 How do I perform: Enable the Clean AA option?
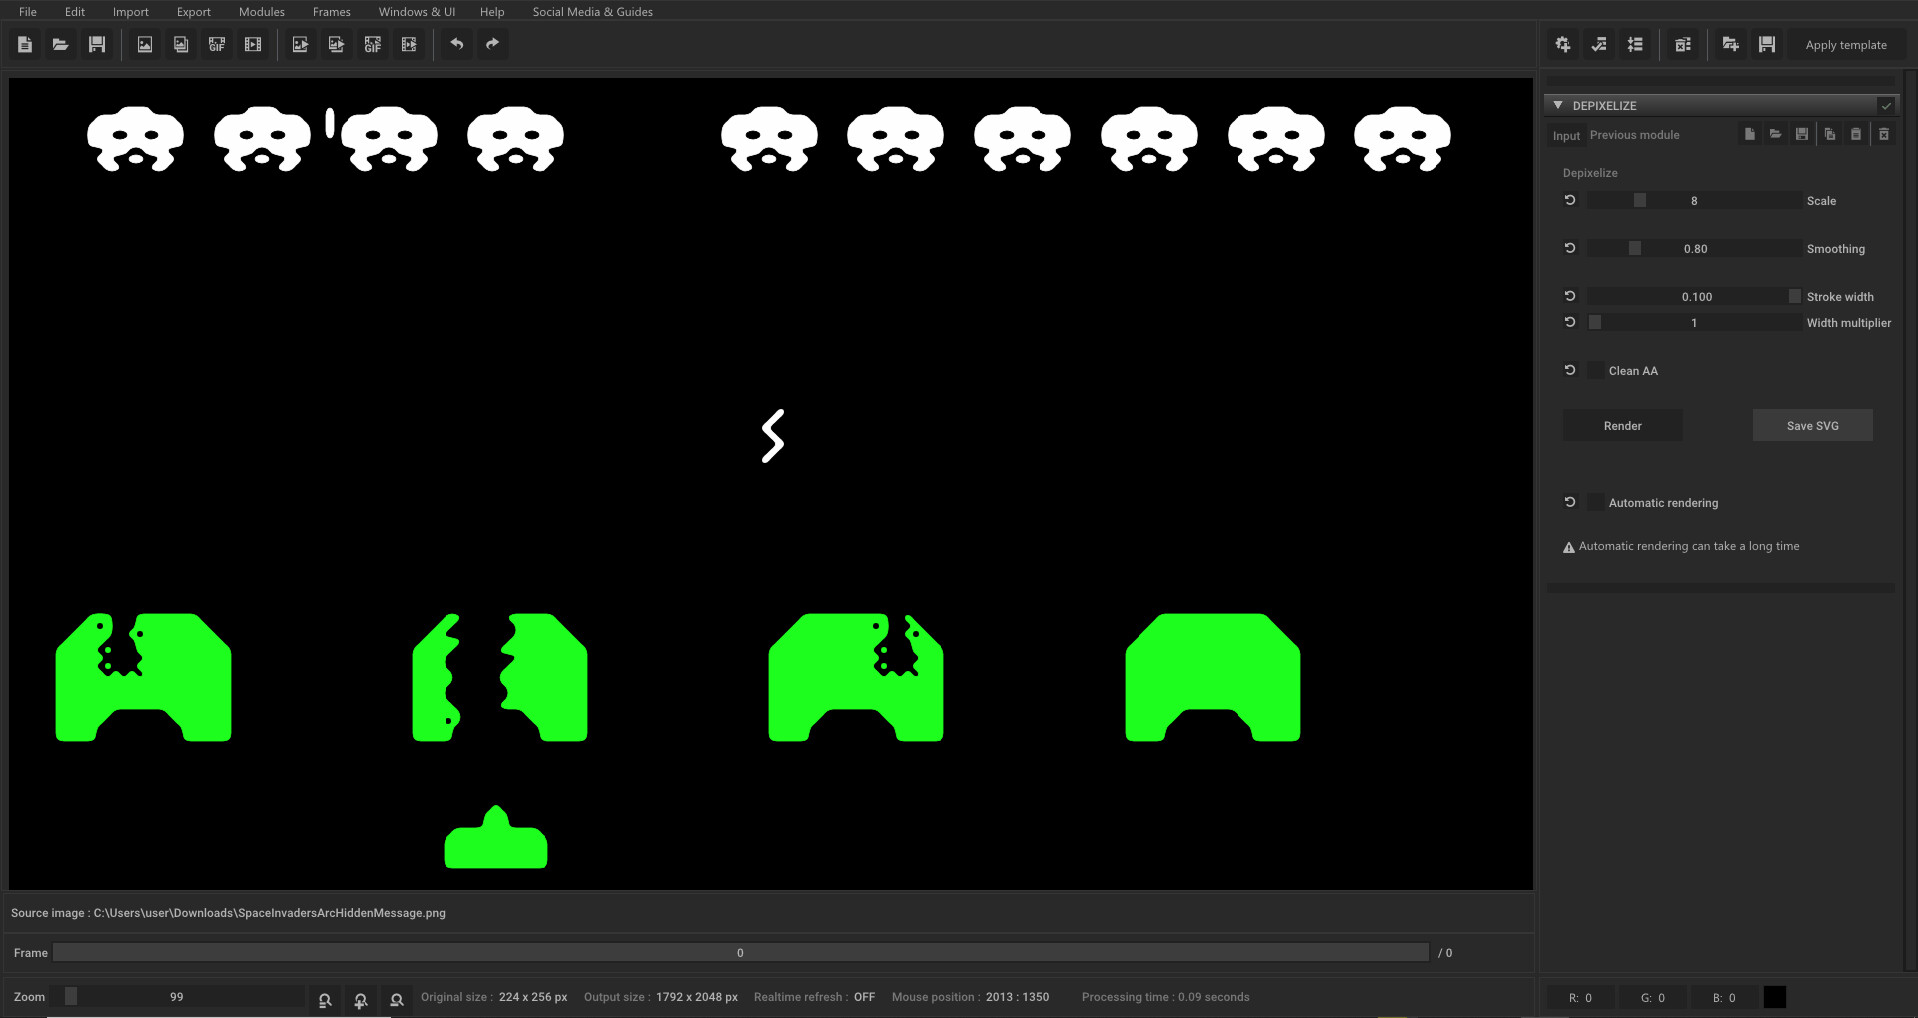pyautogui.click(x=1594, y=370)
